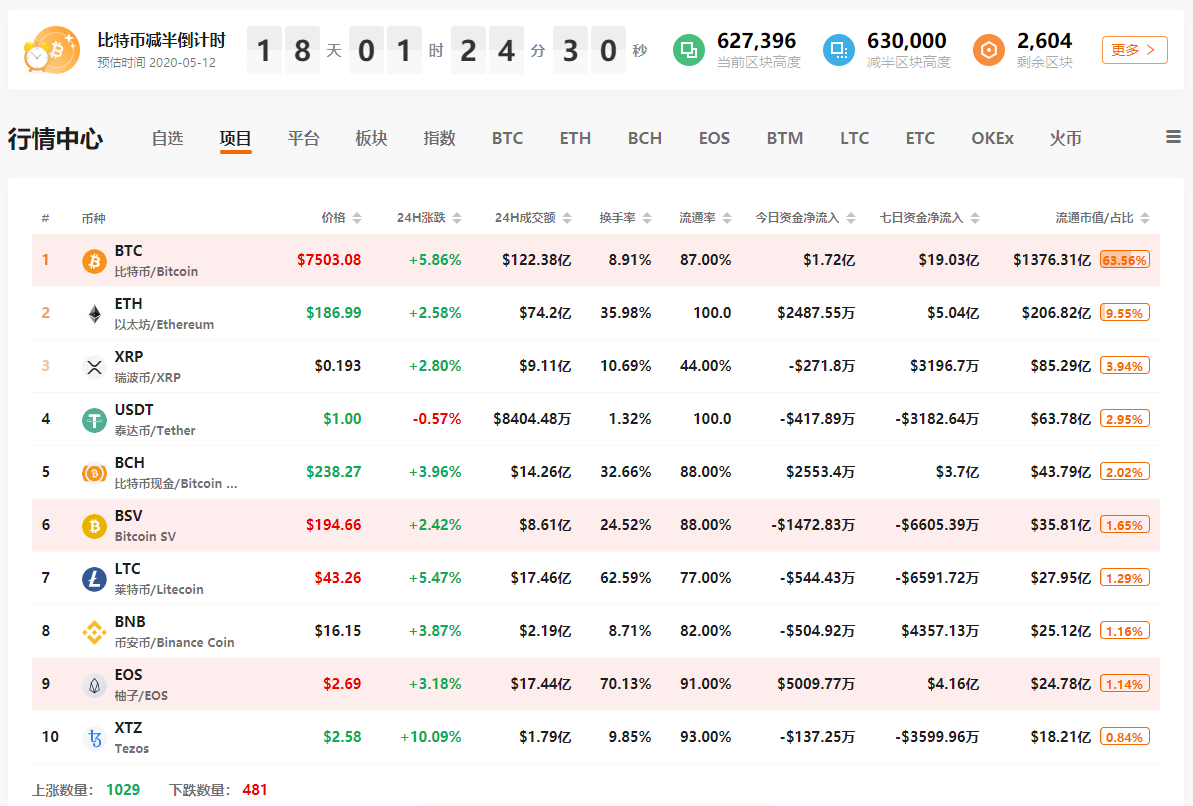The height and width of the screenshot is (806, 1193).
Task: Select the ETC market tab
Action: (x=920, y=138)
